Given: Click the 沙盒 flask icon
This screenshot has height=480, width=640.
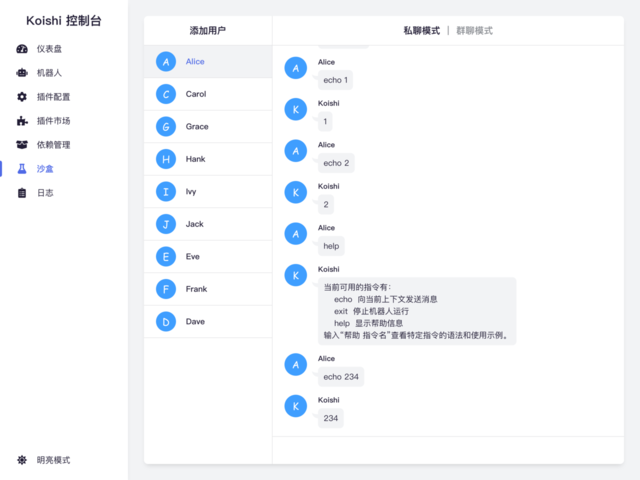Looking at the screenshot, I should (x=23, y=169).
